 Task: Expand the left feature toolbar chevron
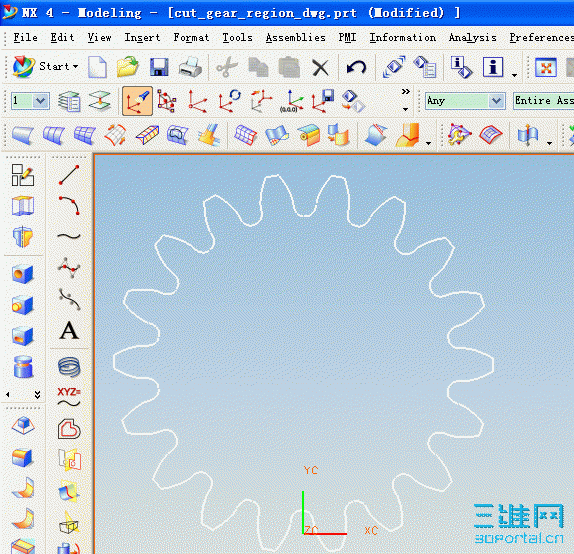37,394
